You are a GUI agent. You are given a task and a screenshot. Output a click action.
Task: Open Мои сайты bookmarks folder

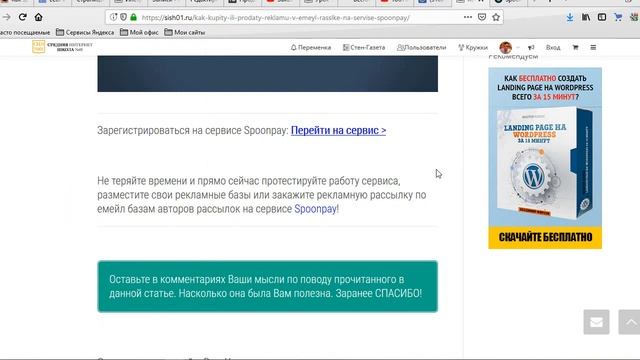coord(184,32)
